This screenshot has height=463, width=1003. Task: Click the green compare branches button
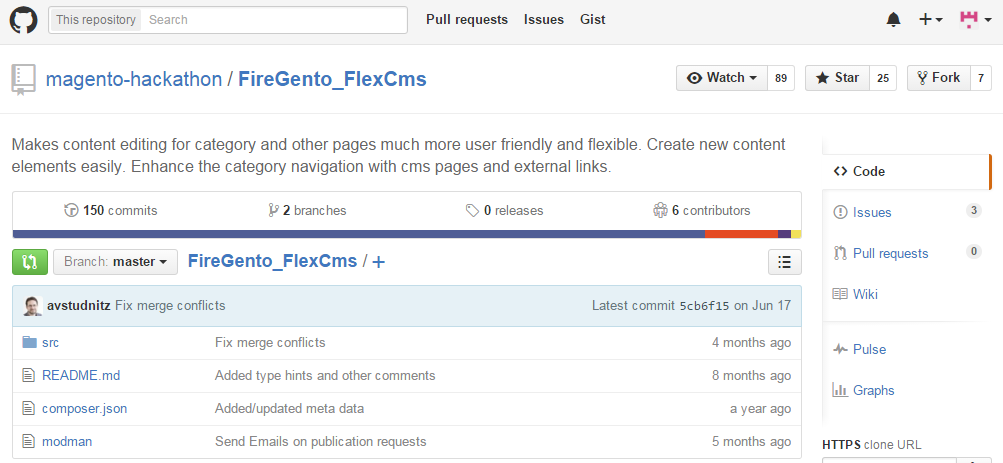point(29,262)
